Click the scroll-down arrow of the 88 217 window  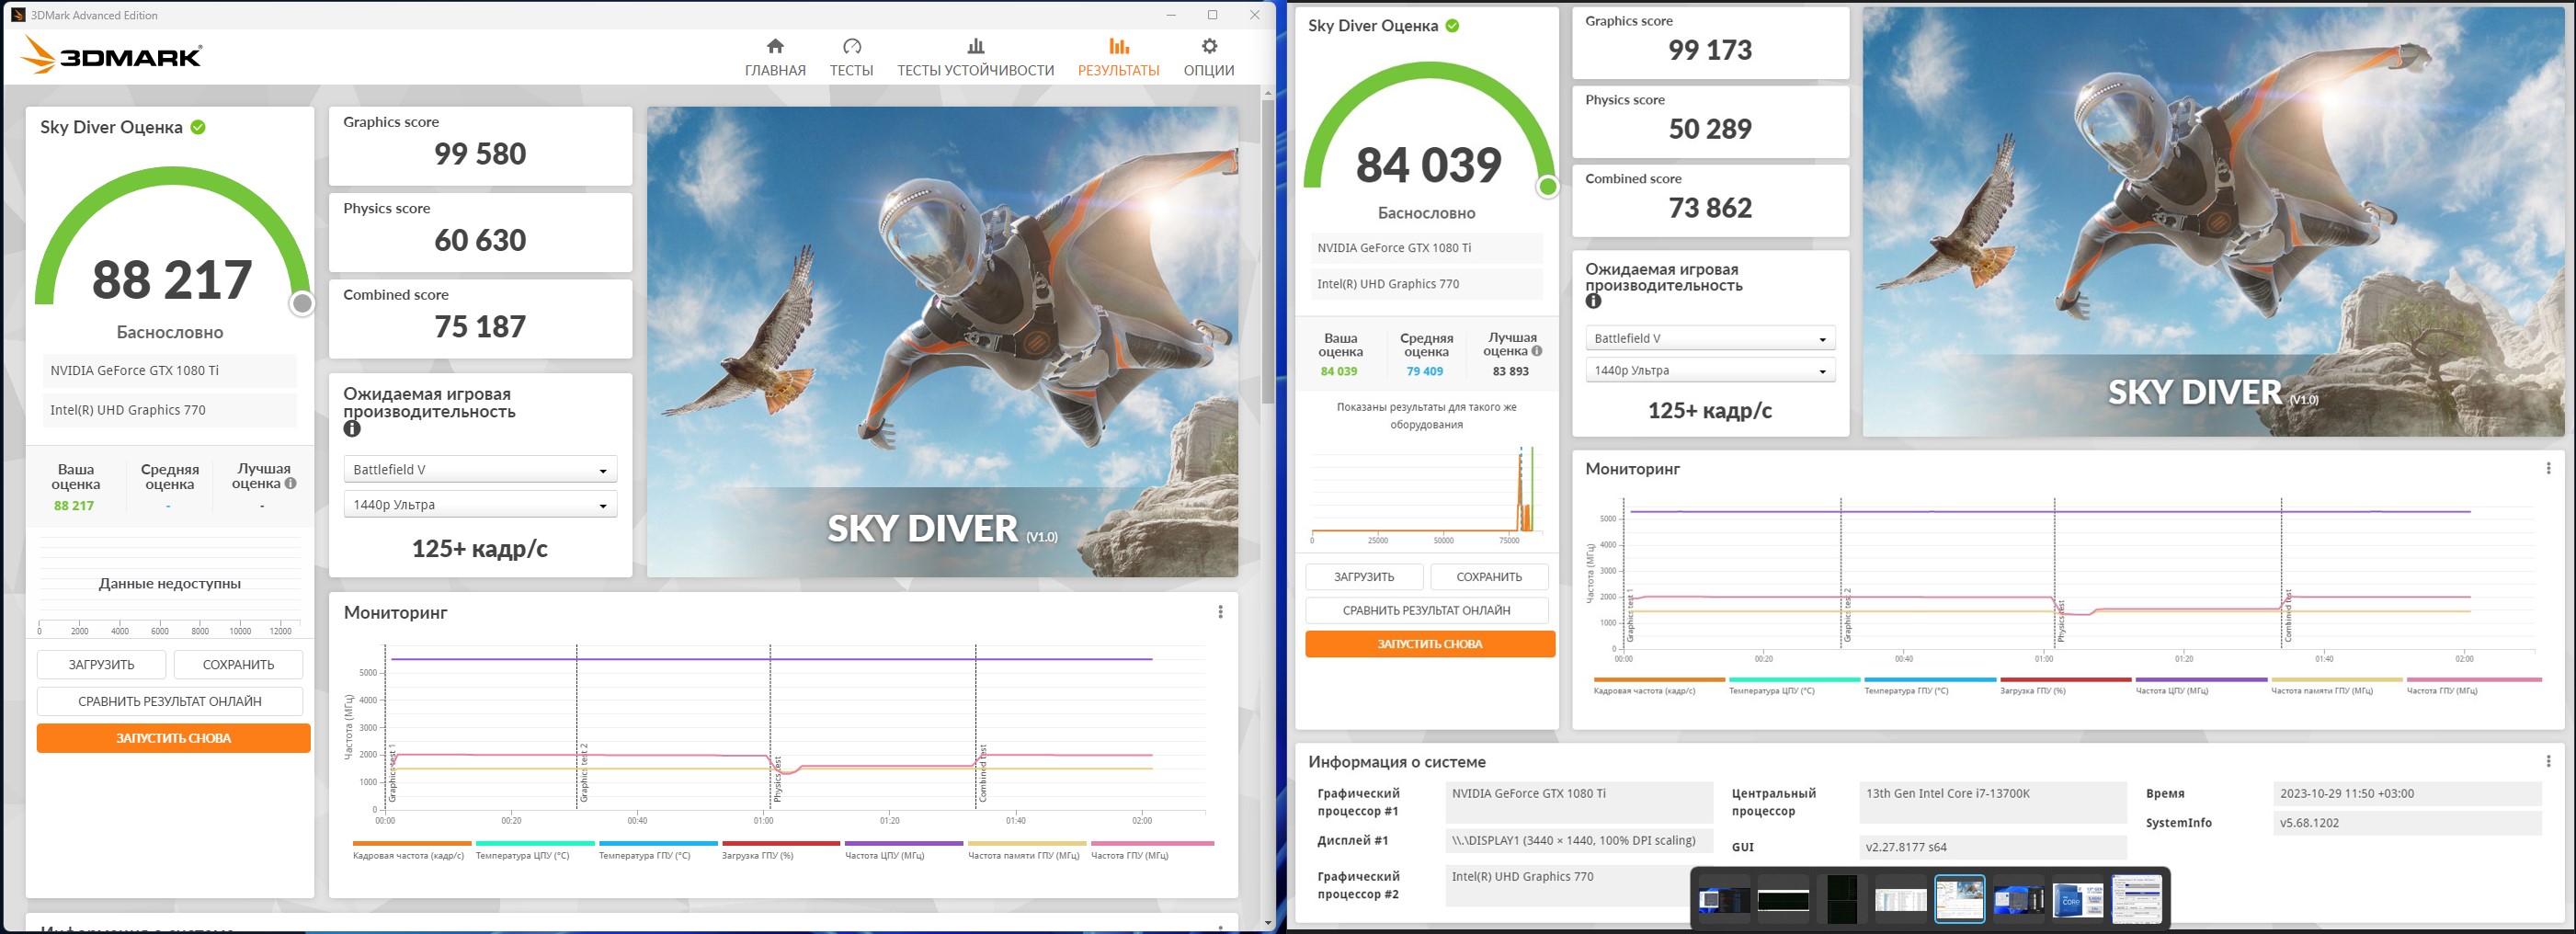click(1268, 922)
